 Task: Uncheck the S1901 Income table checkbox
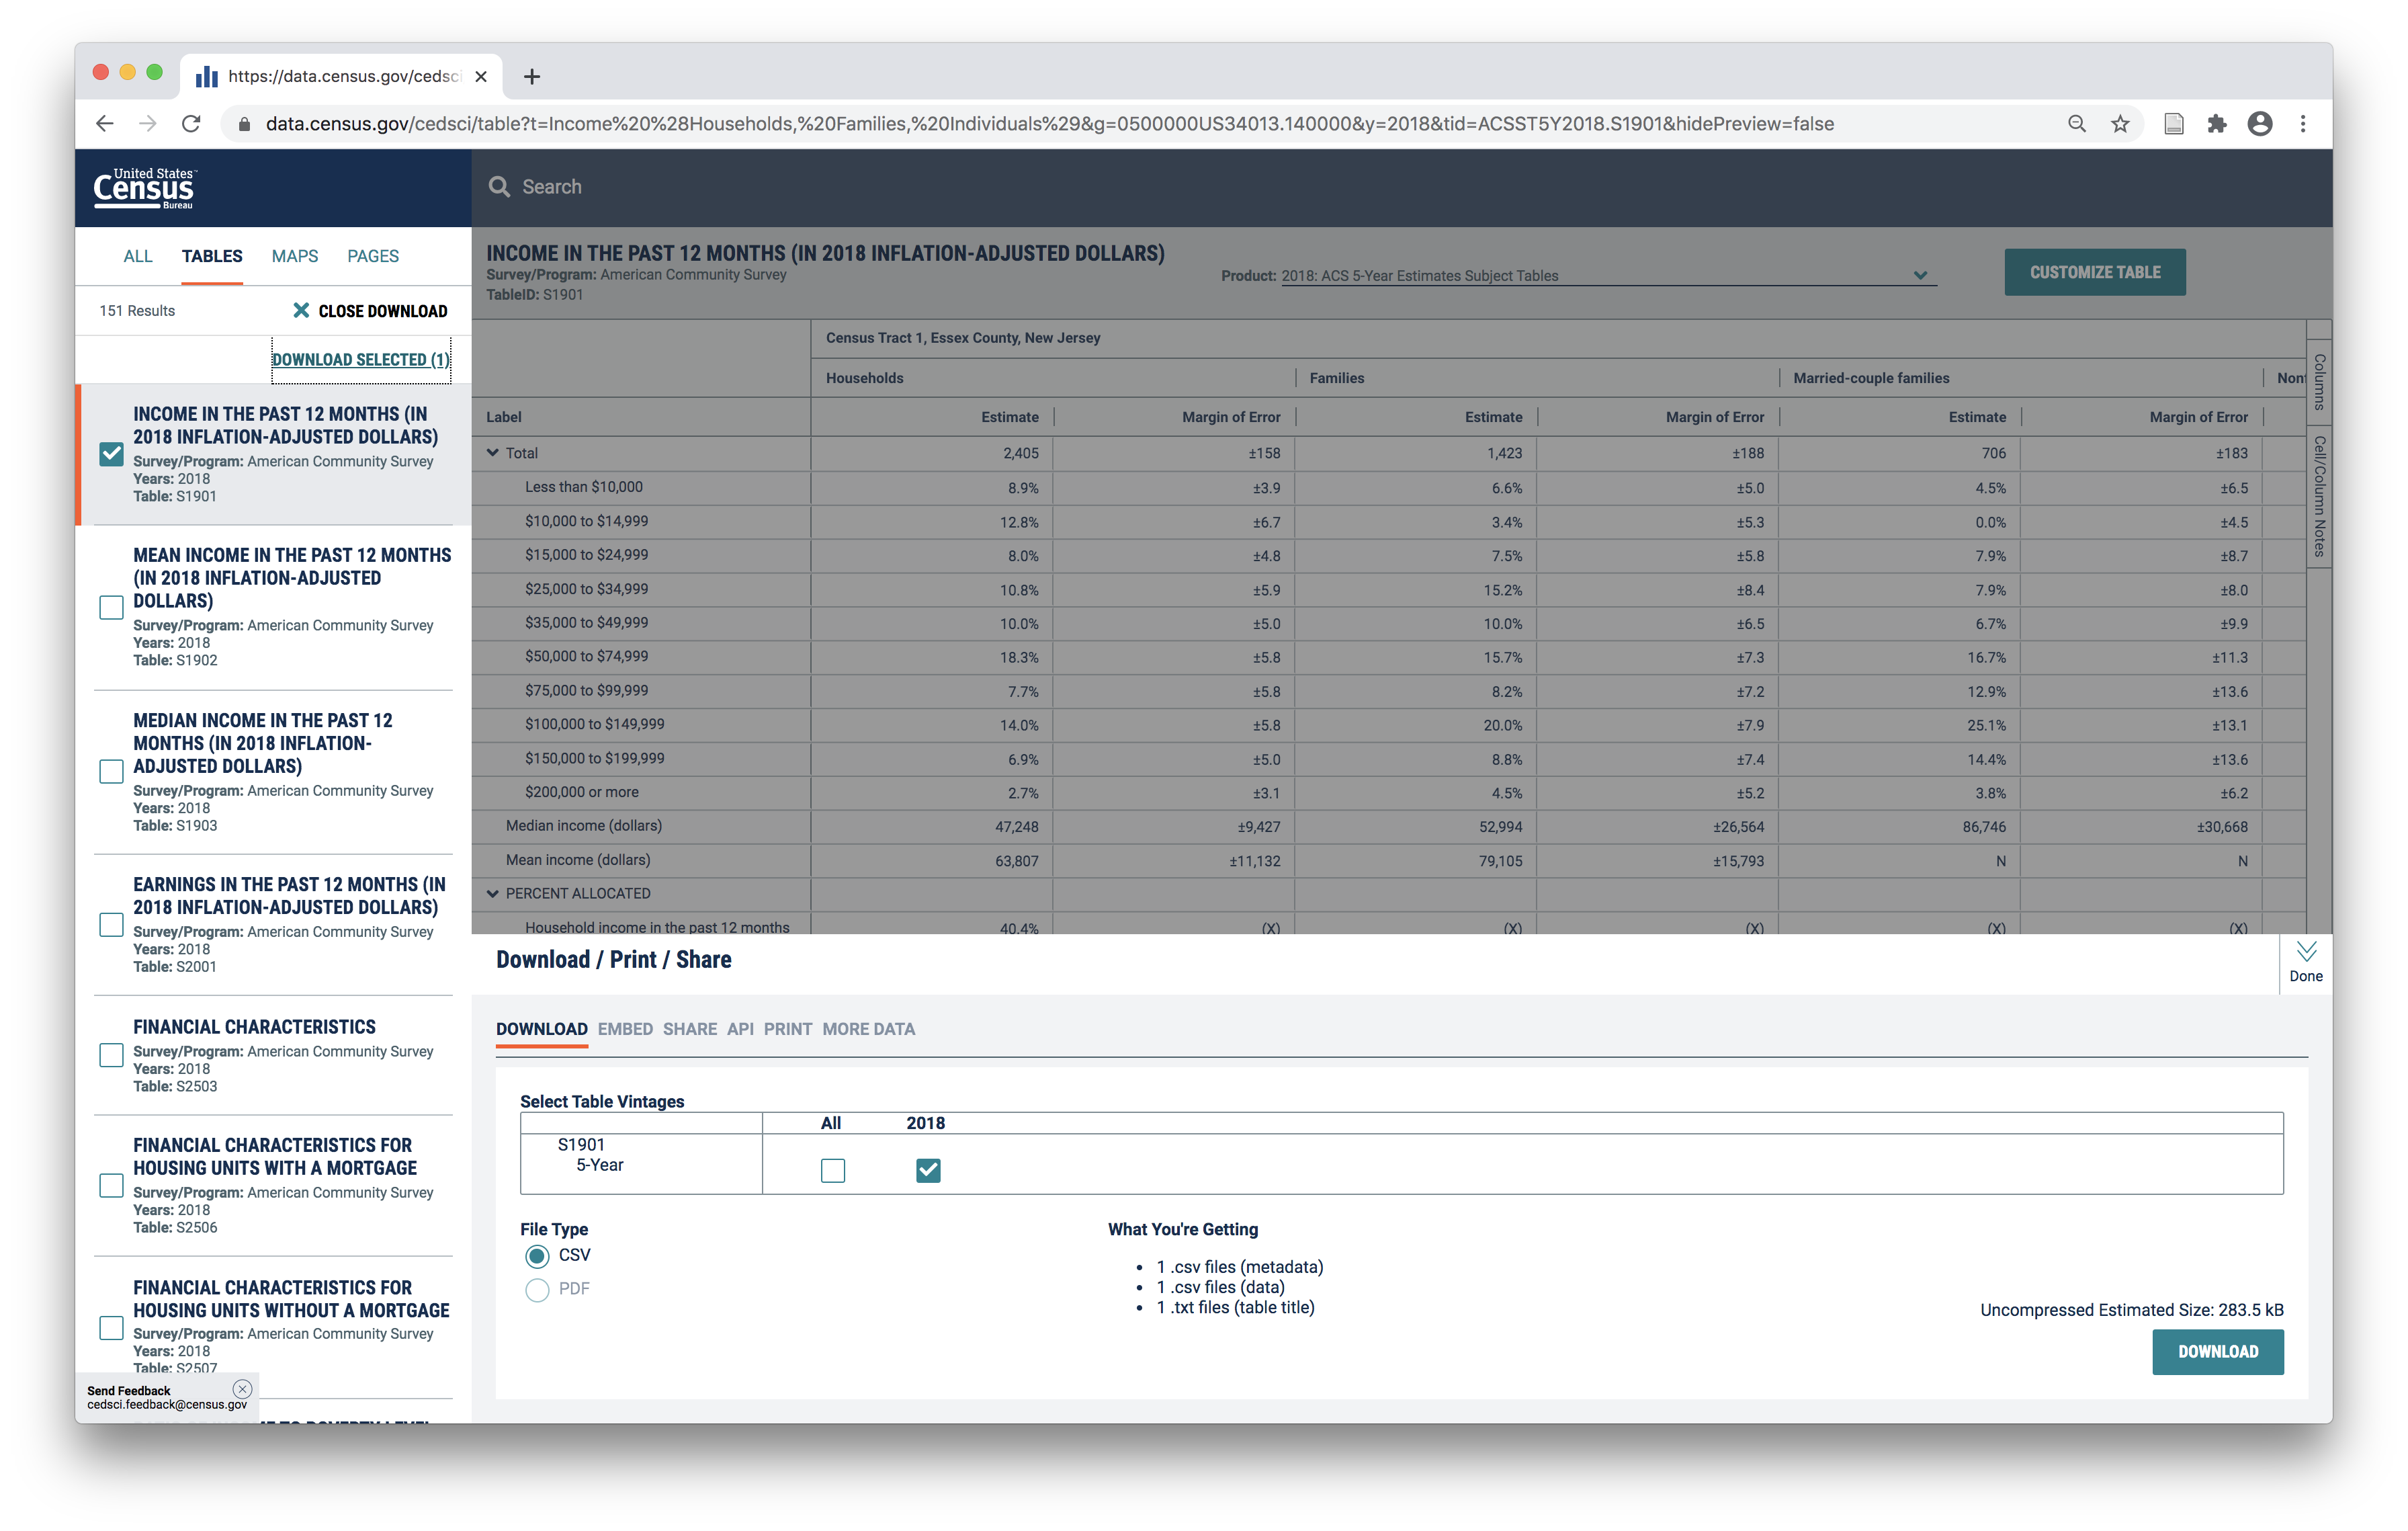[x=112, y=454]
